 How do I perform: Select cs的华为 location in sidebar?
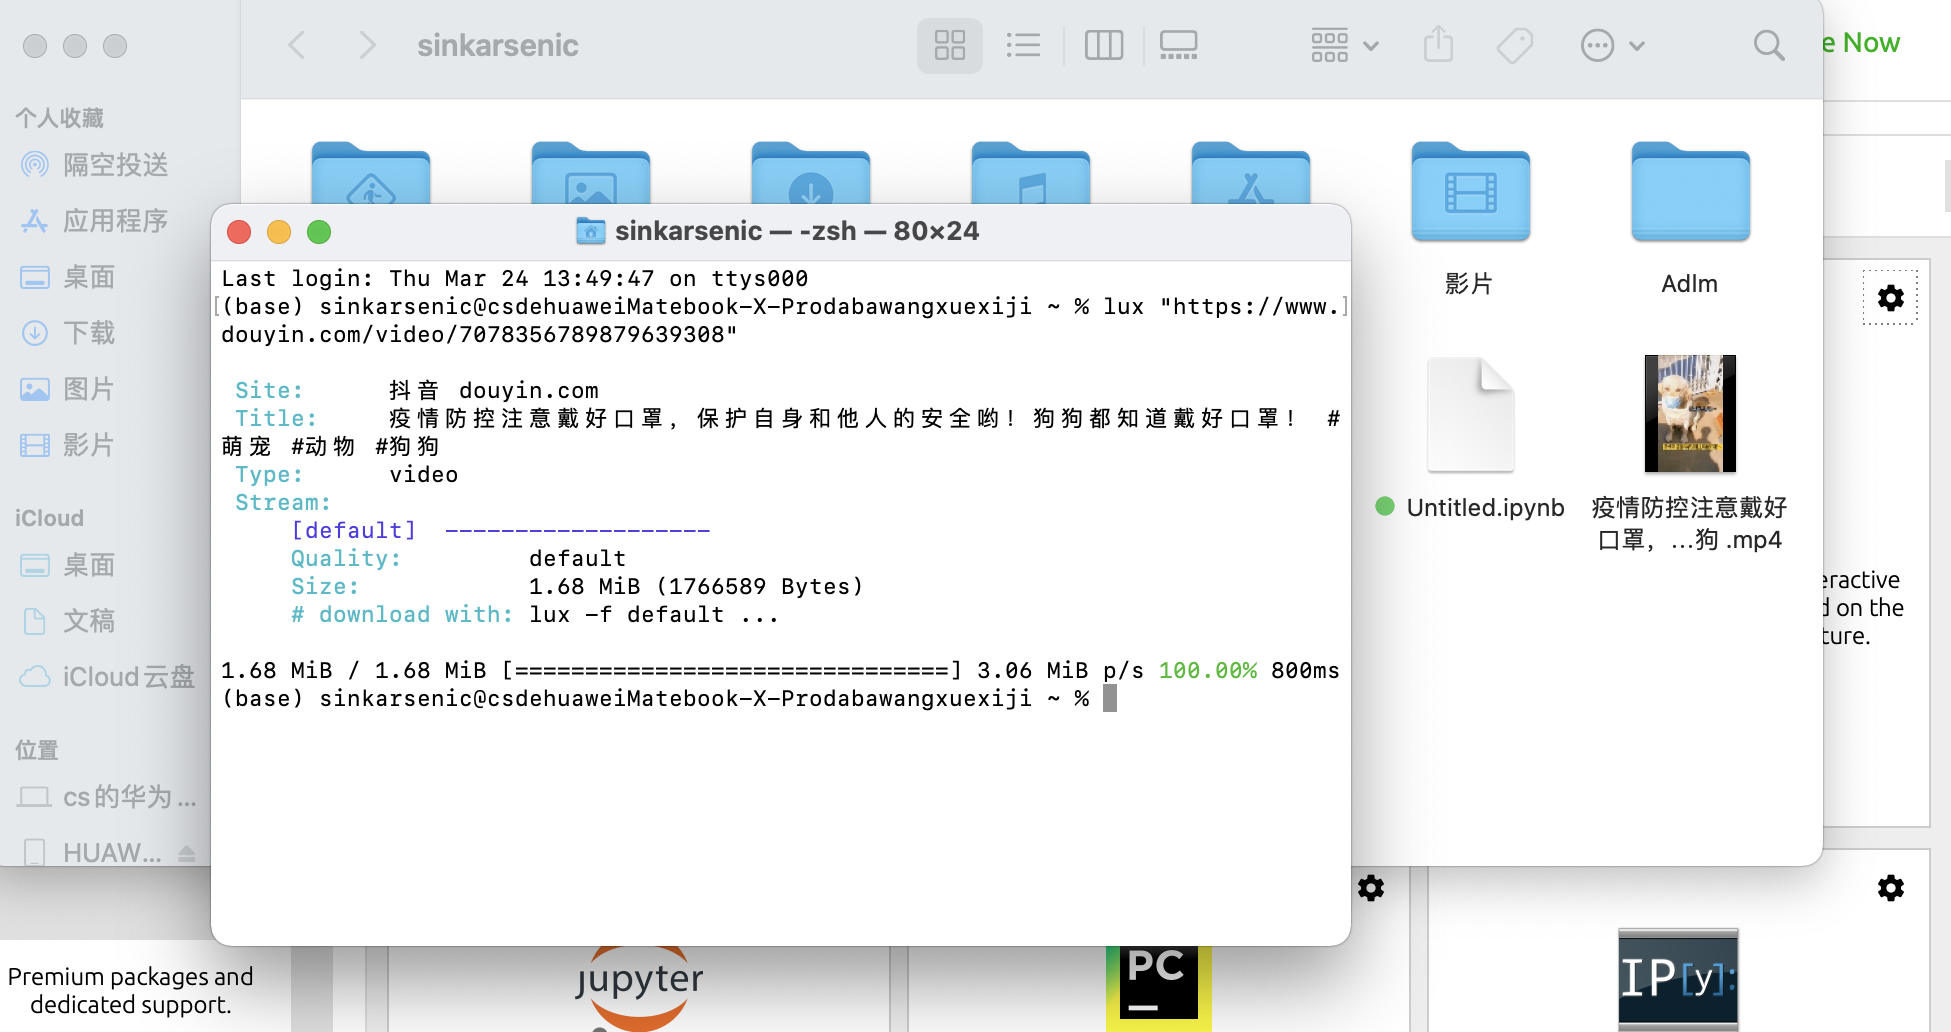pyautogui.click(x=107, y=797)
